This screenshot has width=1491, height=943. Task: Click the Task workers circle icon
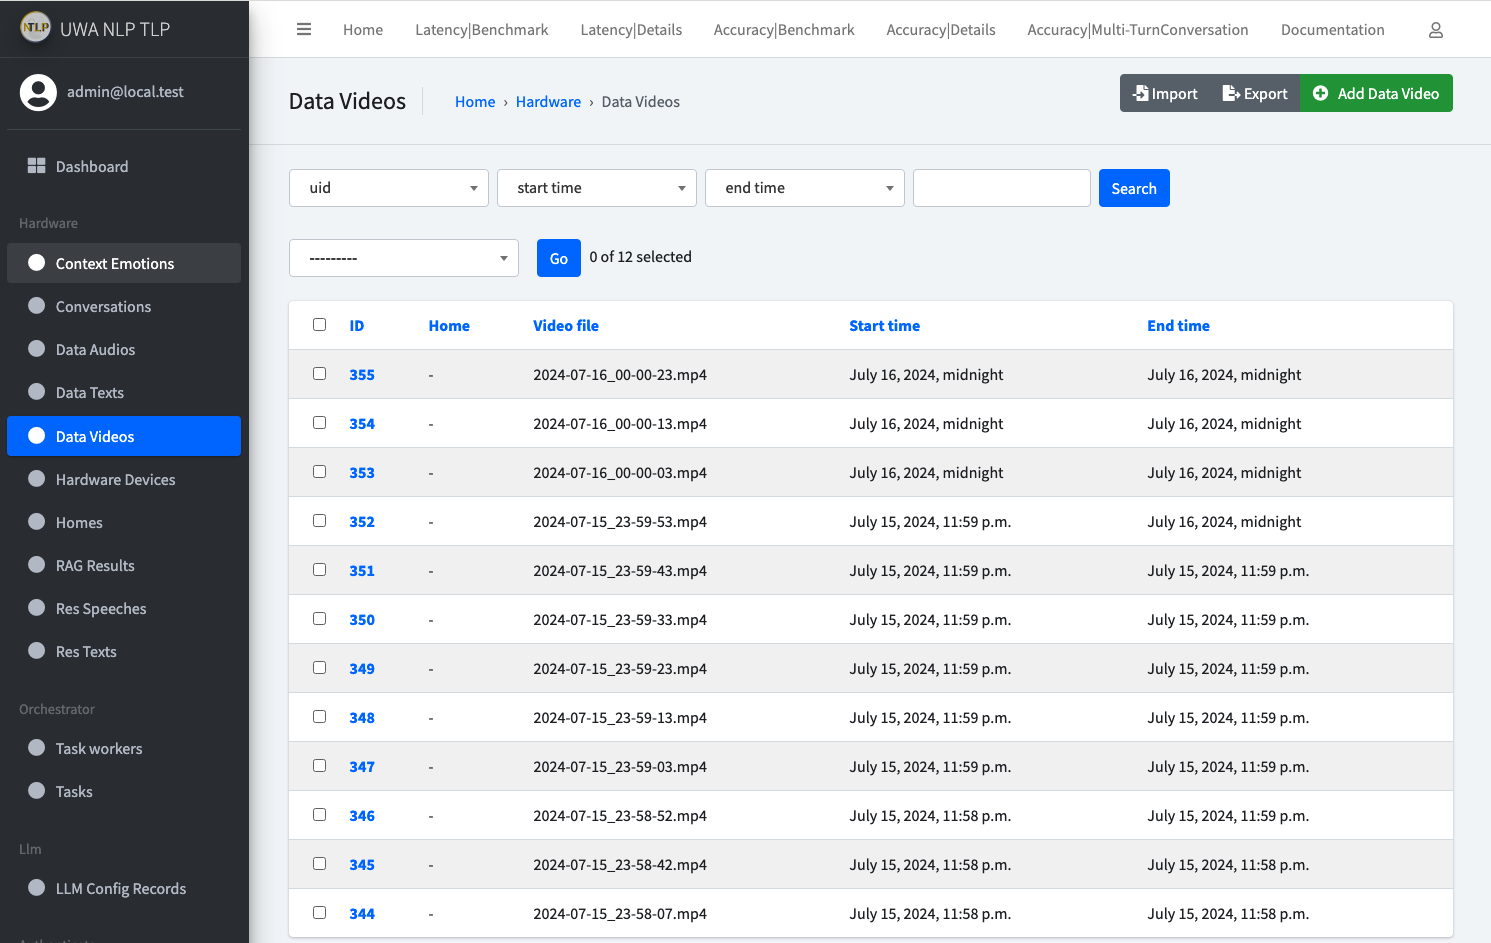pos(37,748)
